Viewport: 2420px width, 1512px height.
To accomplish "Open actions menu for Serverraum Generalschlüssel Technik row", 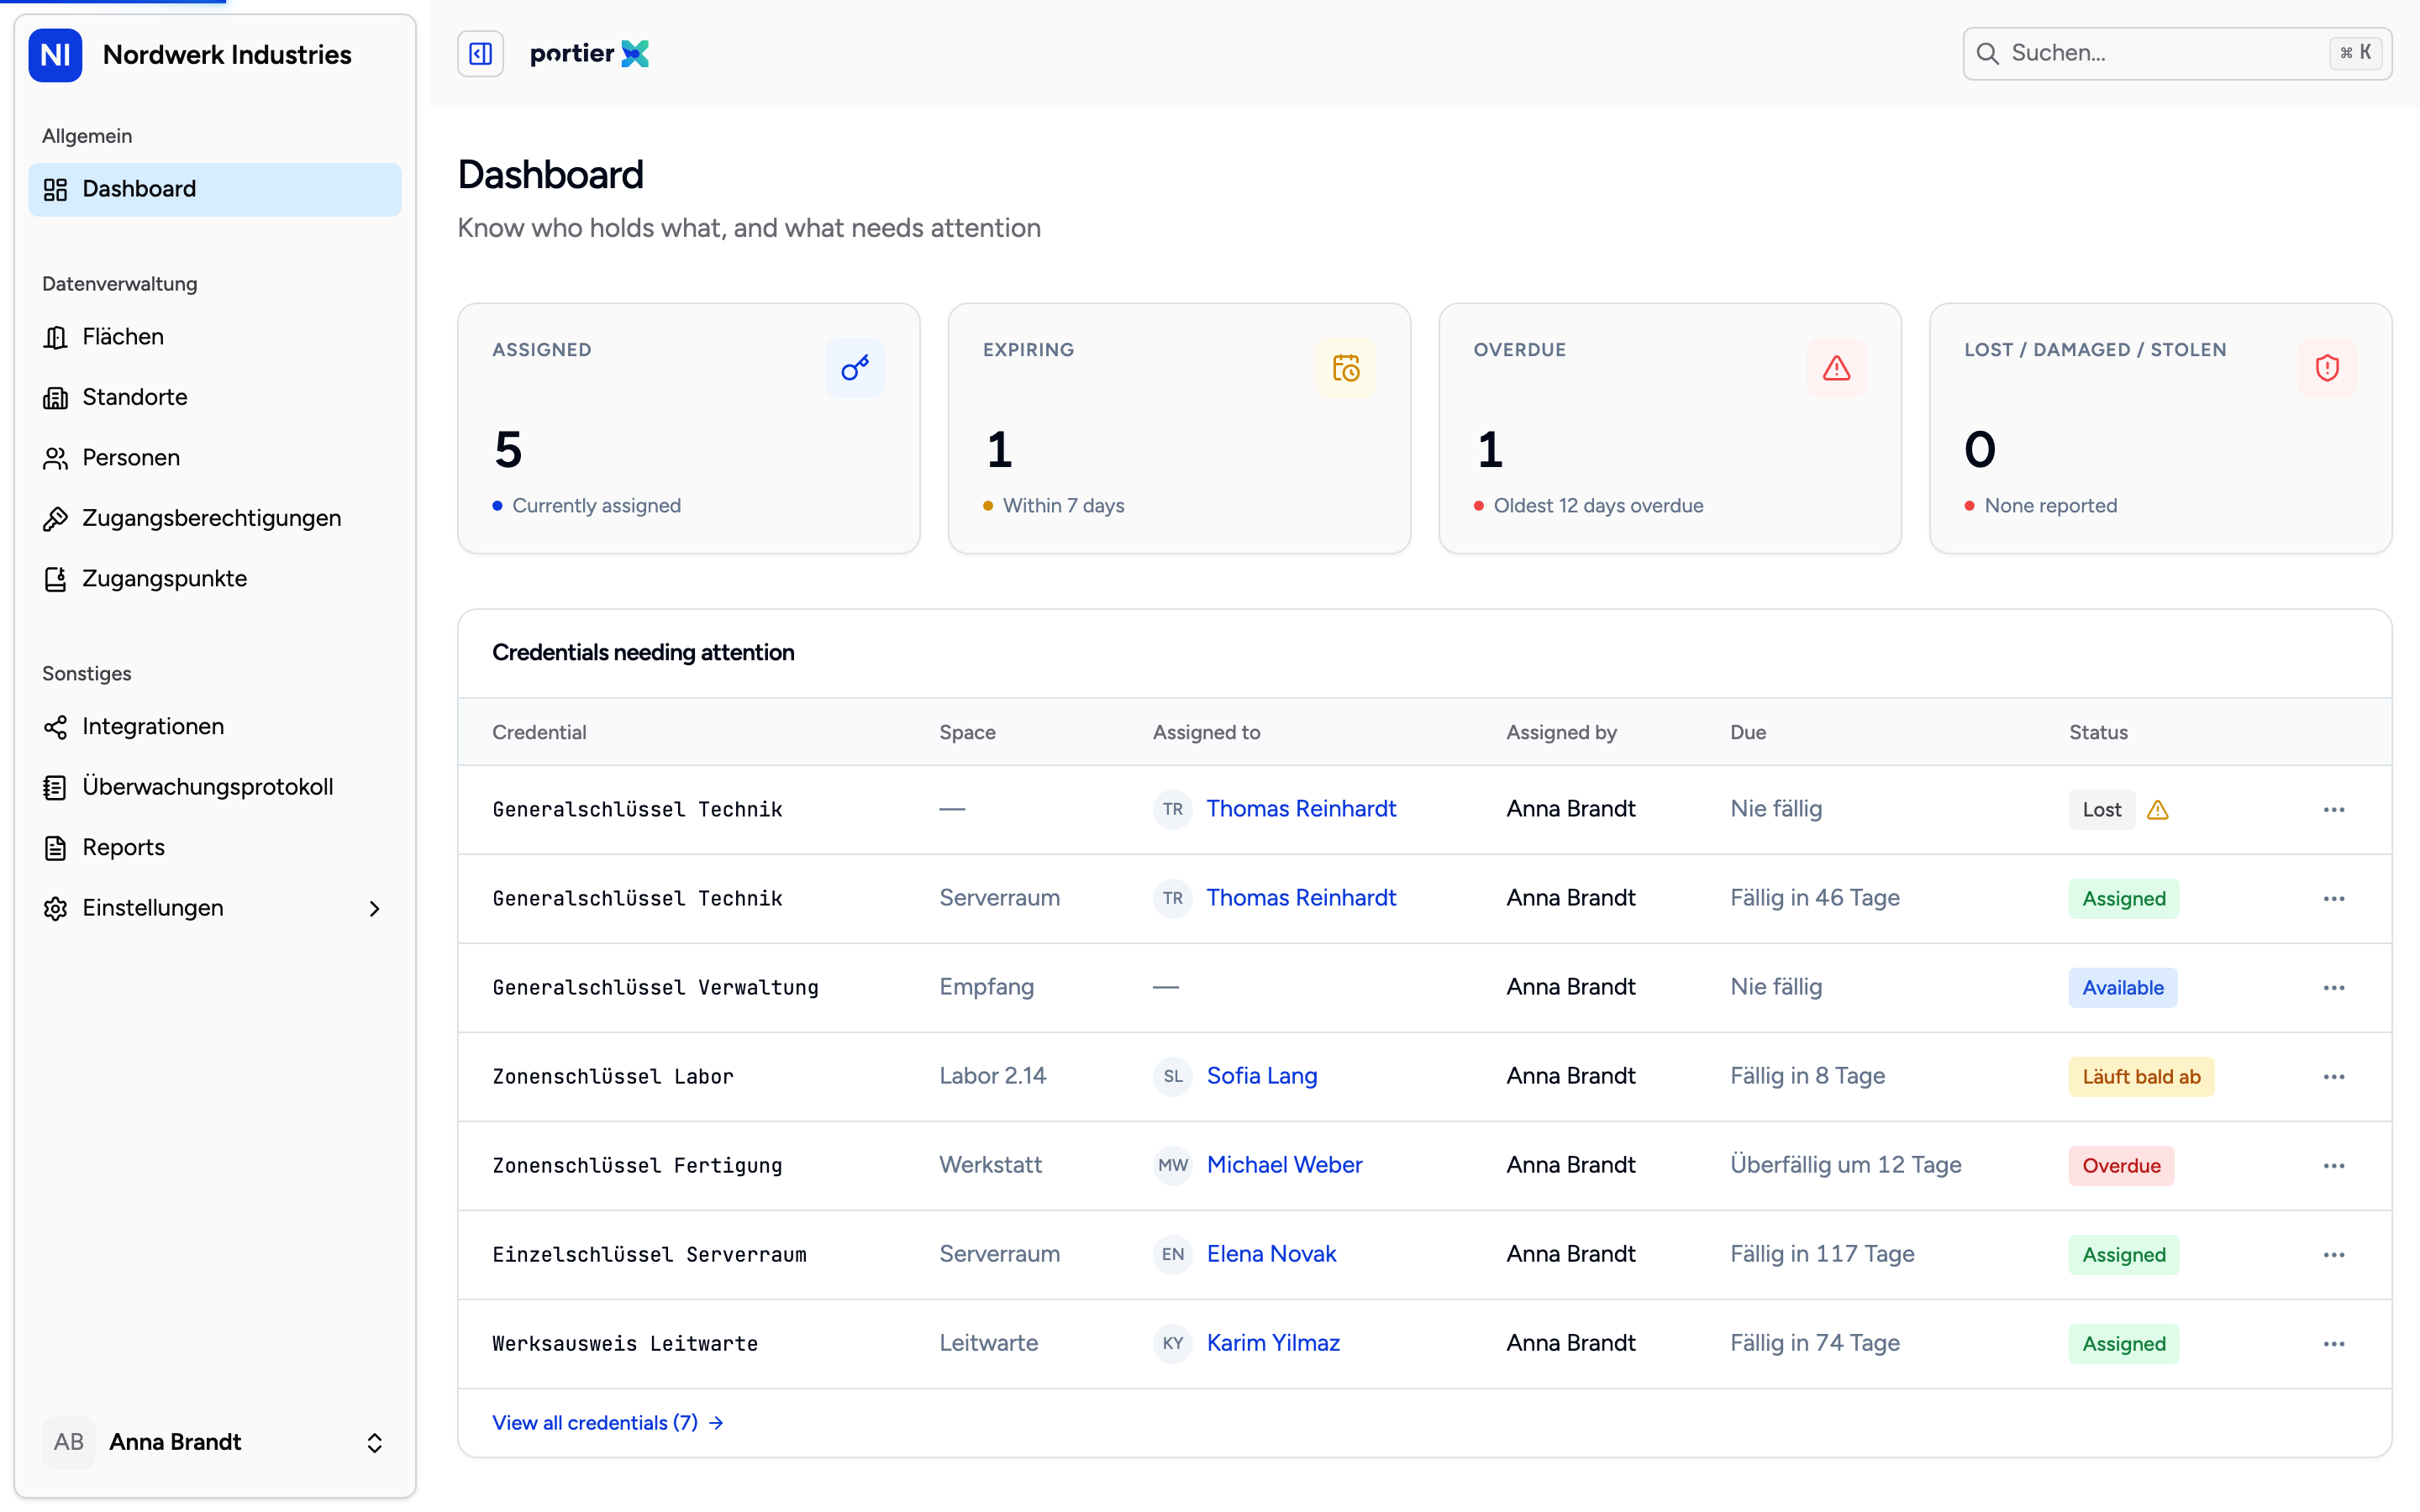I will [2334, 899].
